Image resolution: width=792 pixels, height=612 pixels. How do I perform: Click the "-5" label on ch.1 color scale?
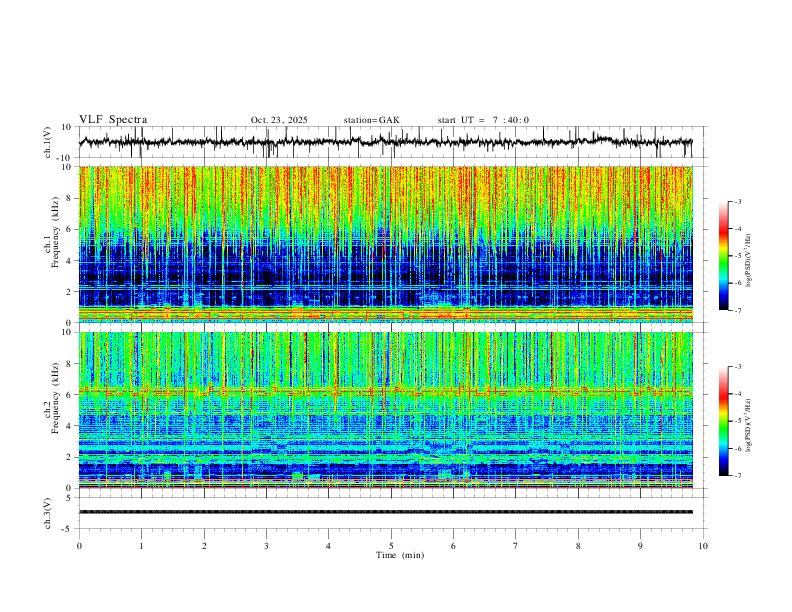738,256
